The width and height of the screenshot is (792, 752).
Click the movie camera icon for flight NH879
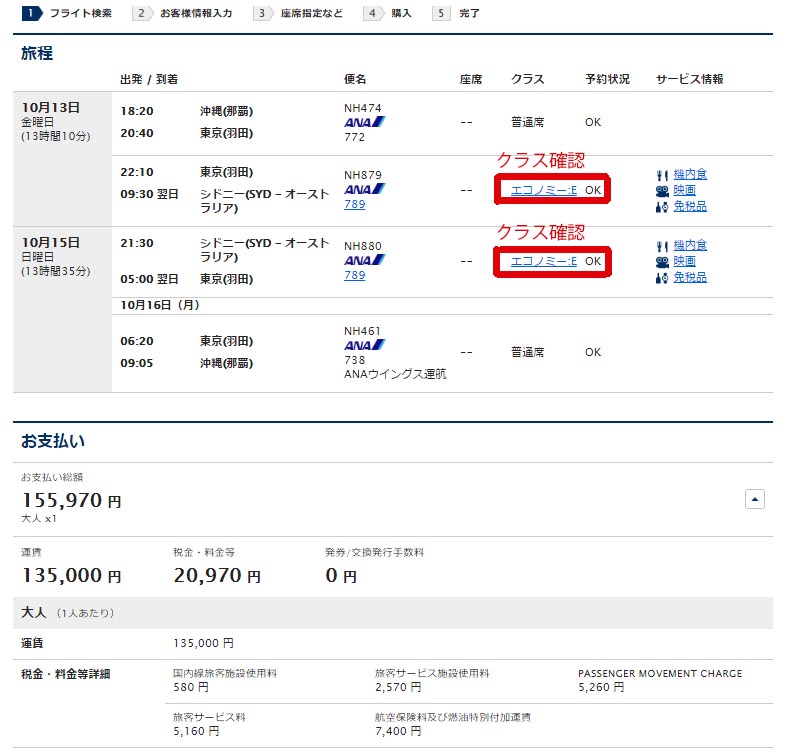pos(661,190)
